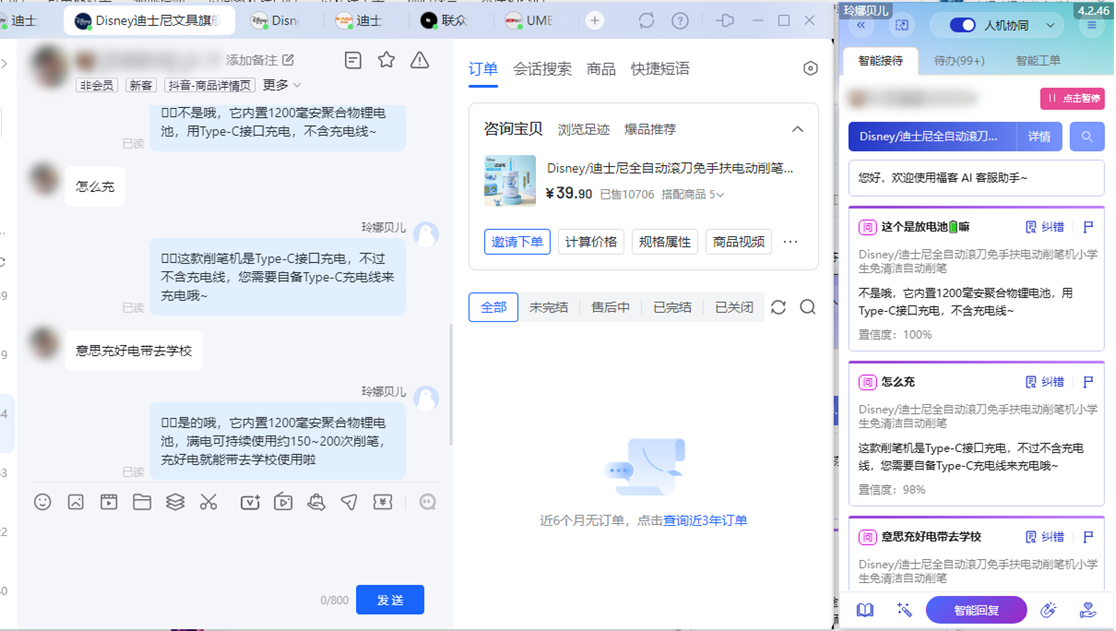The image size is (1116, 631).
Task: Click the live video TV icon
Action: 283,502
